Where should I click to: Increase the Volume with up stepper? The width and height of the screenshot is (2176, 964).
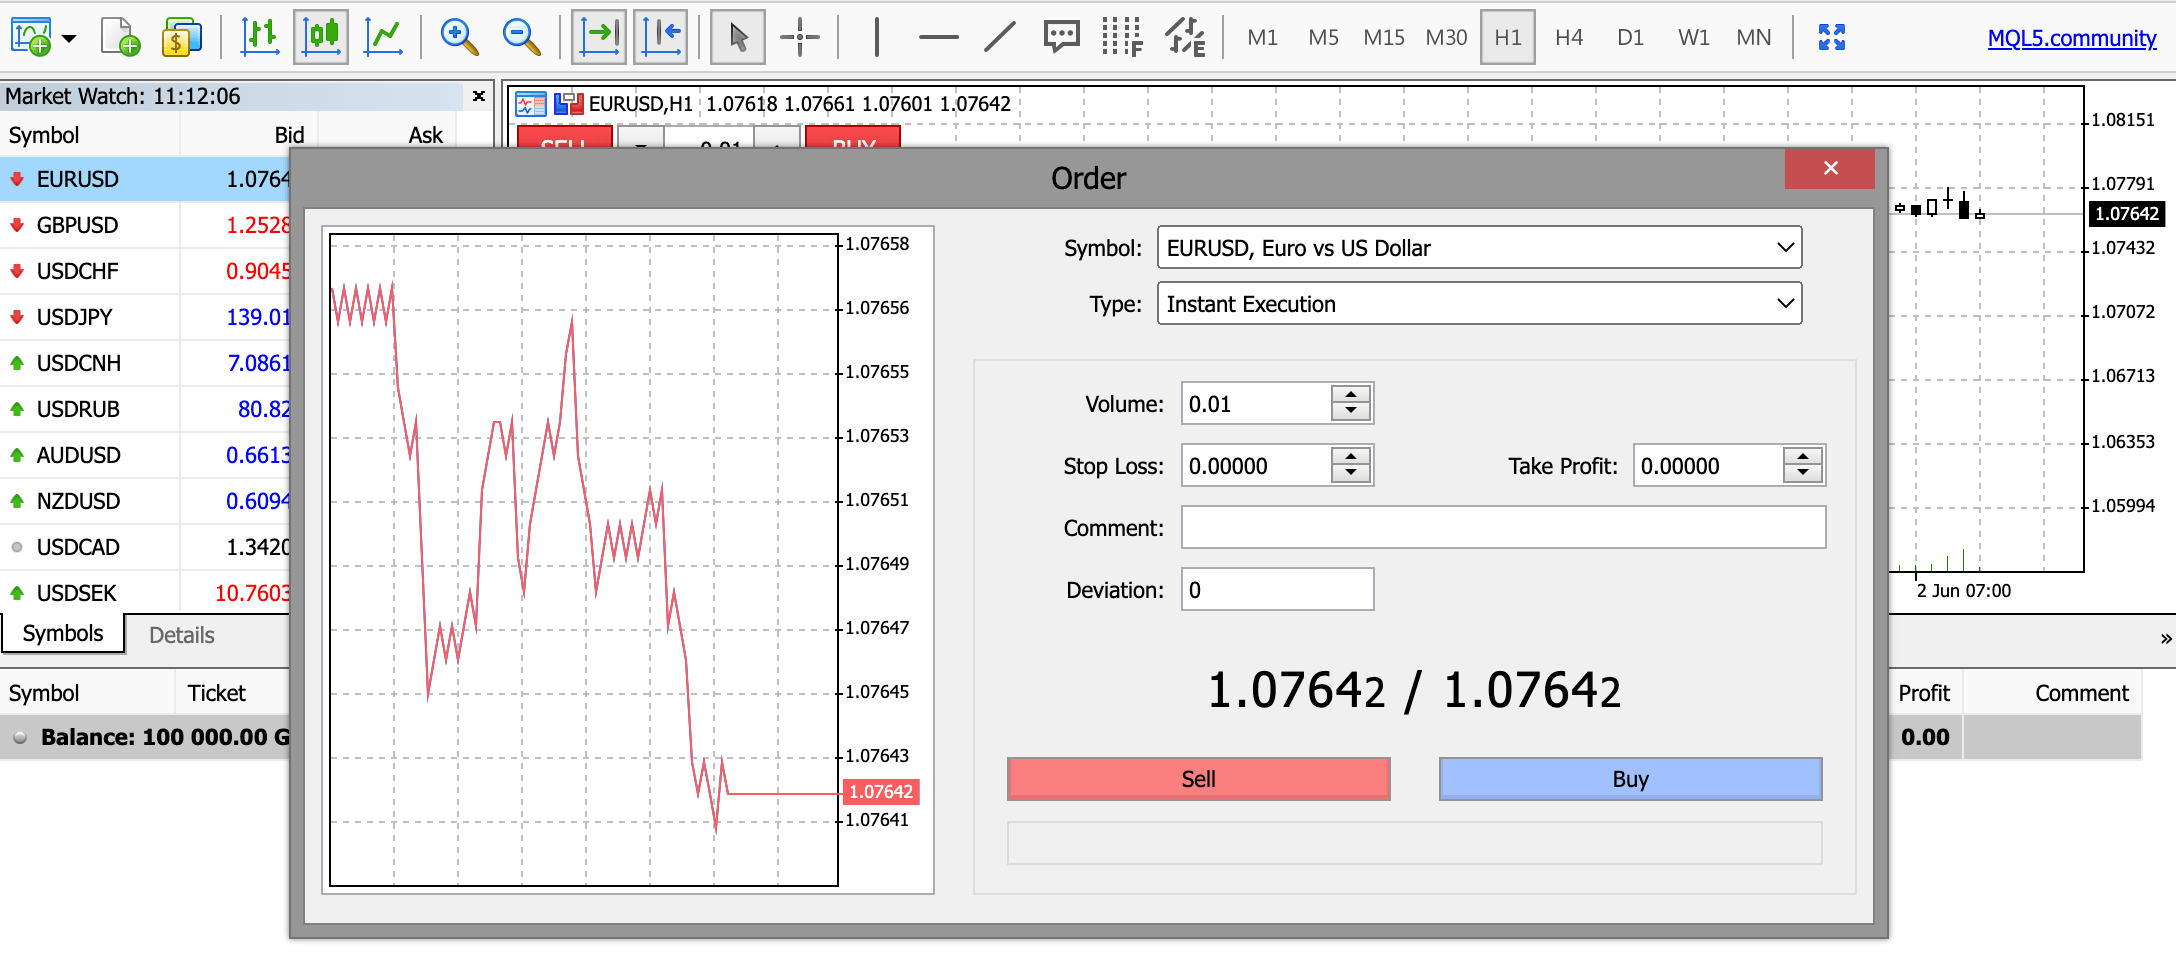point(1351,395)
